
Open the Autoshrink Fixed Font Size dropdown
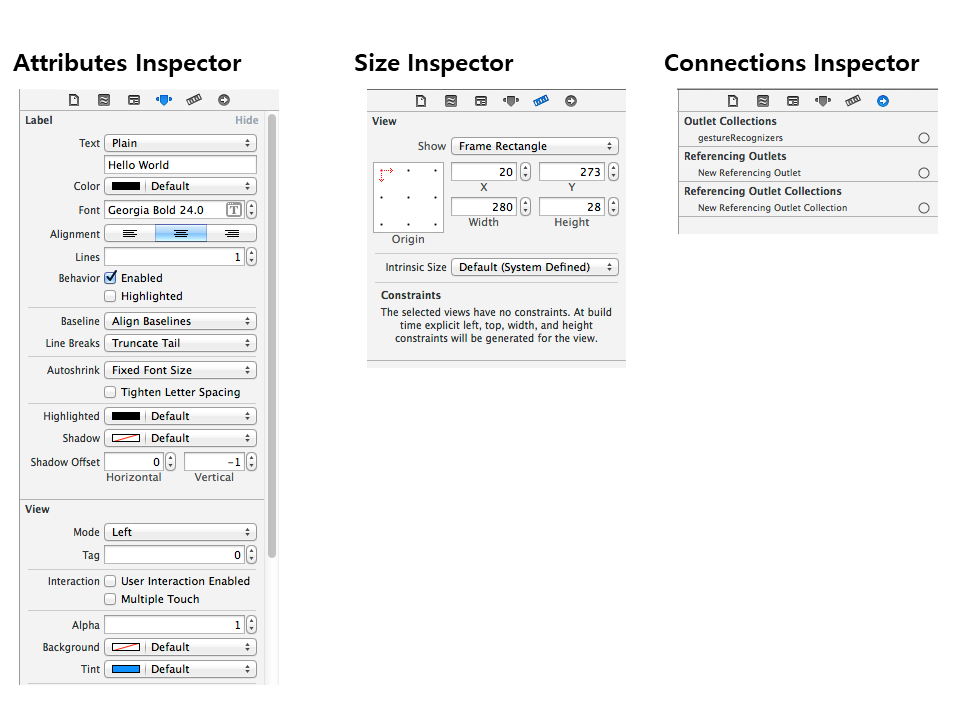(x=180, y=370)
